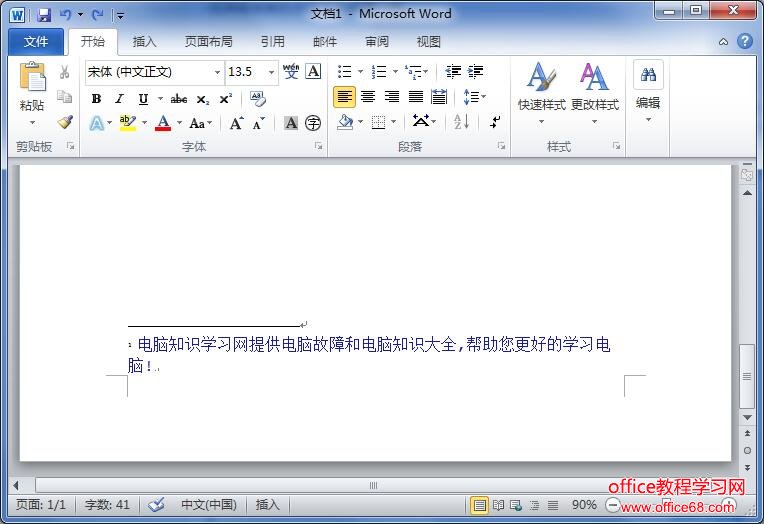The height and width of the screenshot is (524, 764).
Task: Toggle subscript formatting
Action: (x=203, y=99)
